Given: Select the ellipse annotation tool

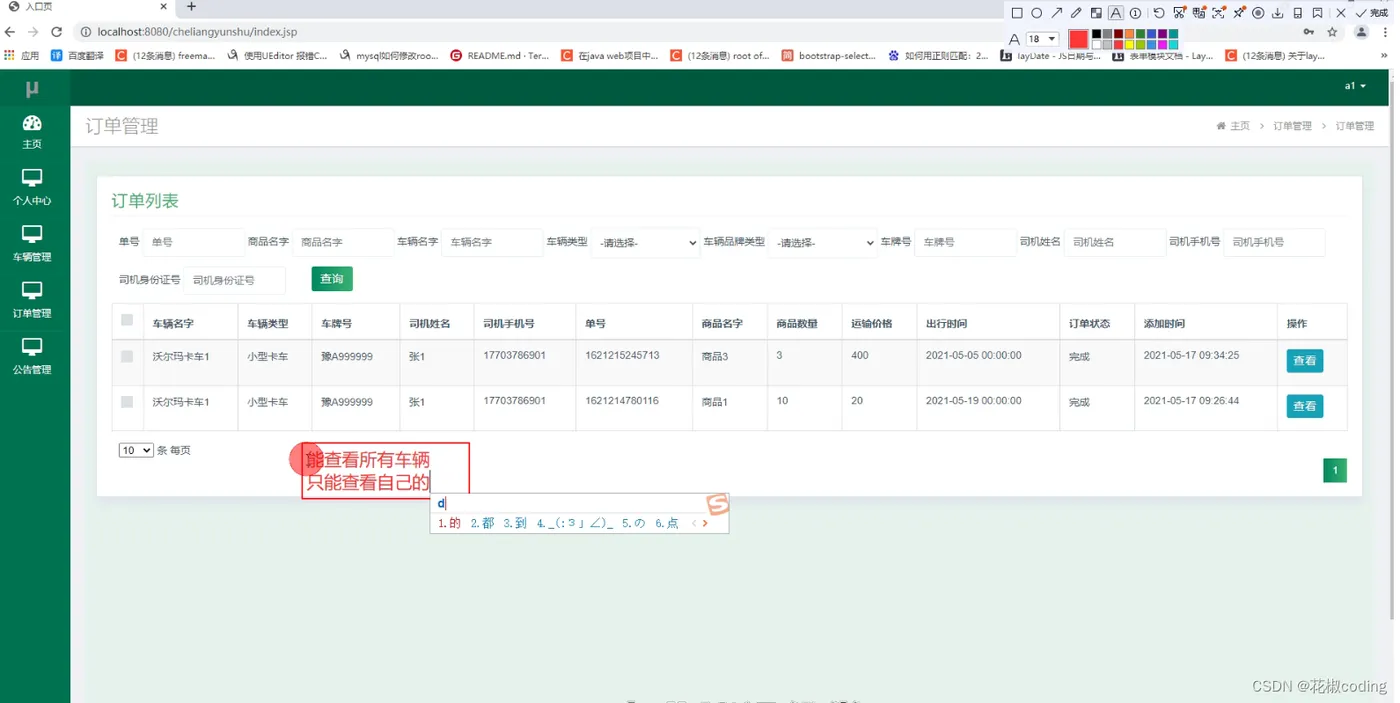Looking at the screenshot, I should pyautogui.click(x=1037, y=13).
